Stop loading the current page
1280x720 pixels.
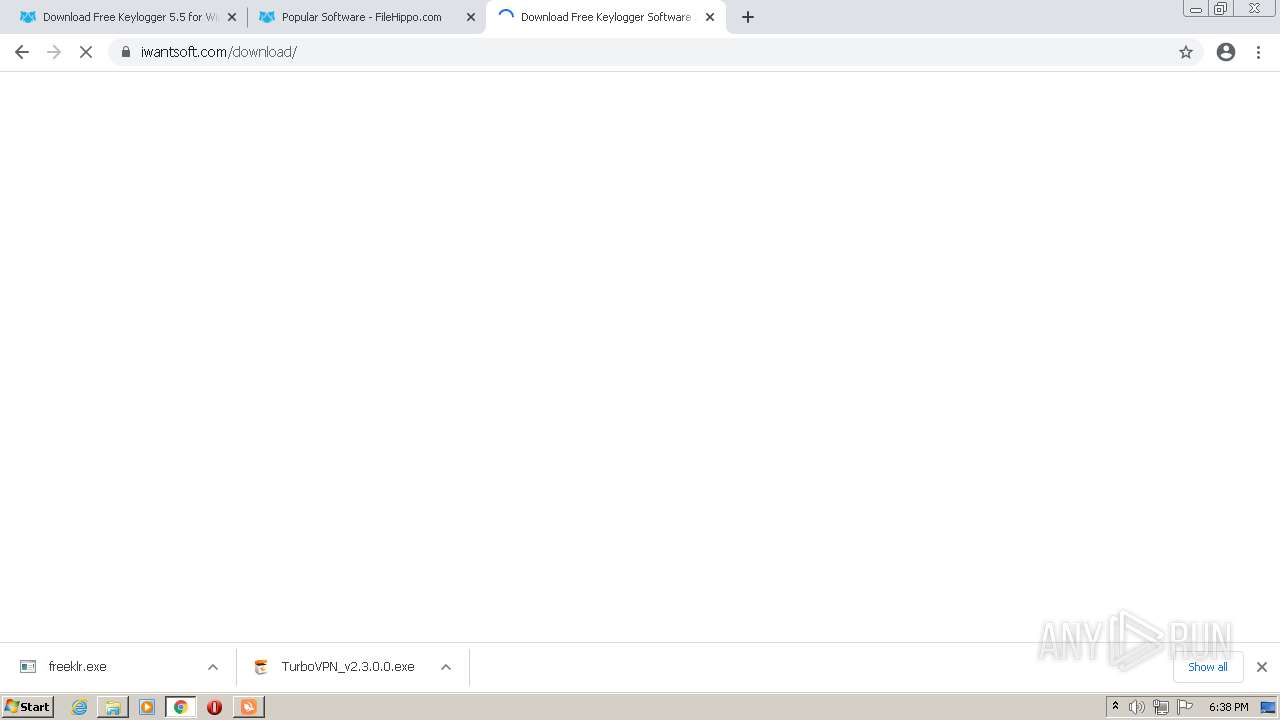click(86, 52)
